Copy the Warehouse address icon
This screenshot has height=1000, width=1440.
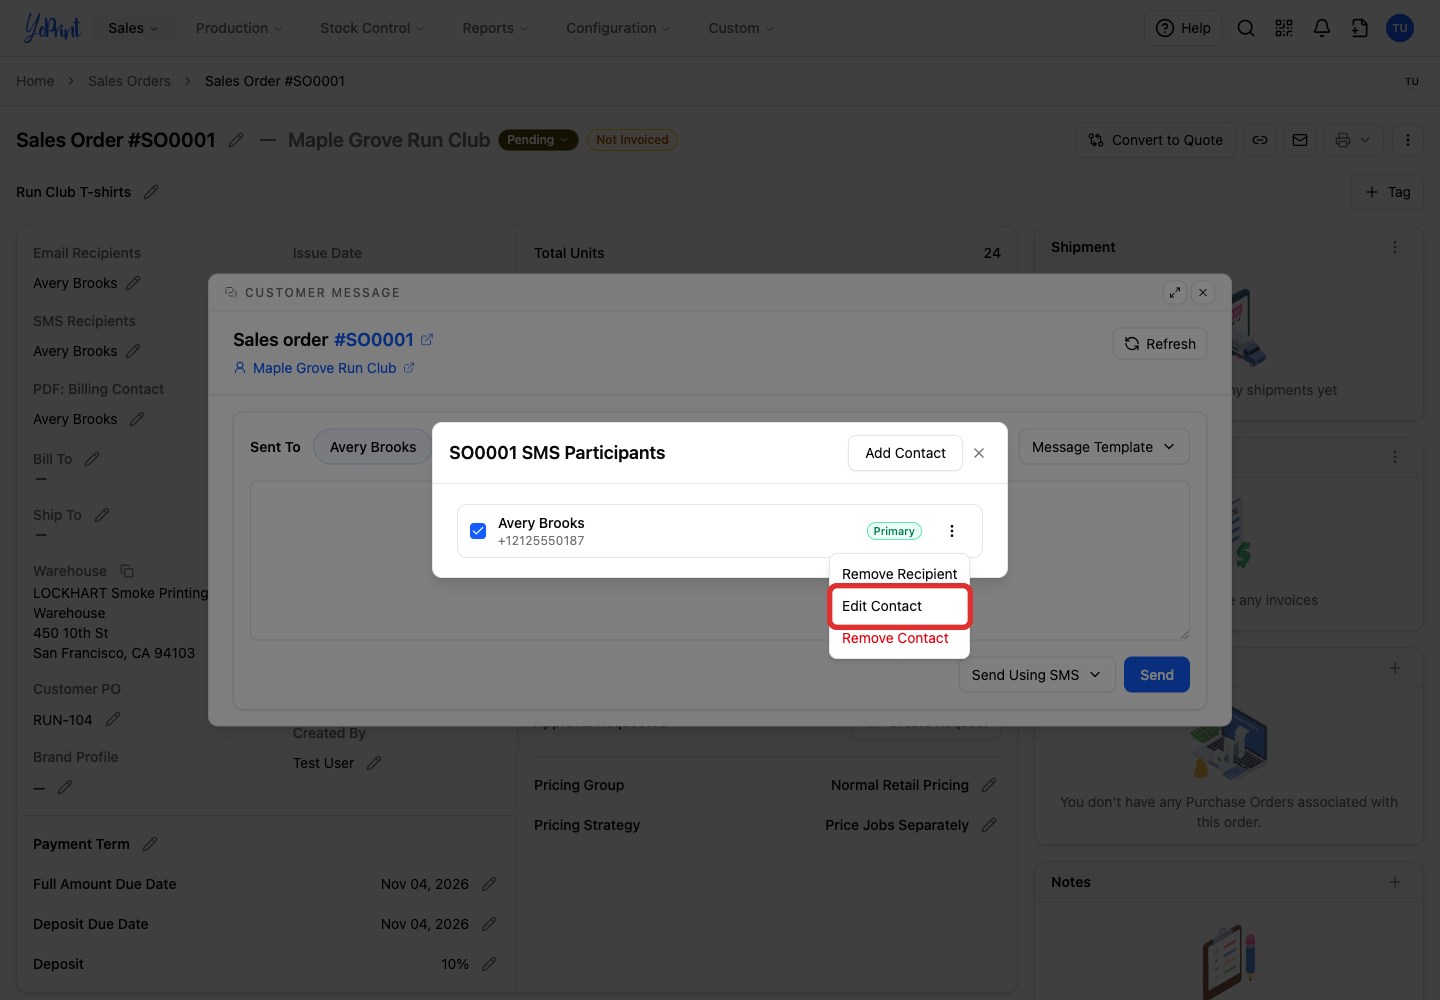pyautogui.click(x=127, y=571)
